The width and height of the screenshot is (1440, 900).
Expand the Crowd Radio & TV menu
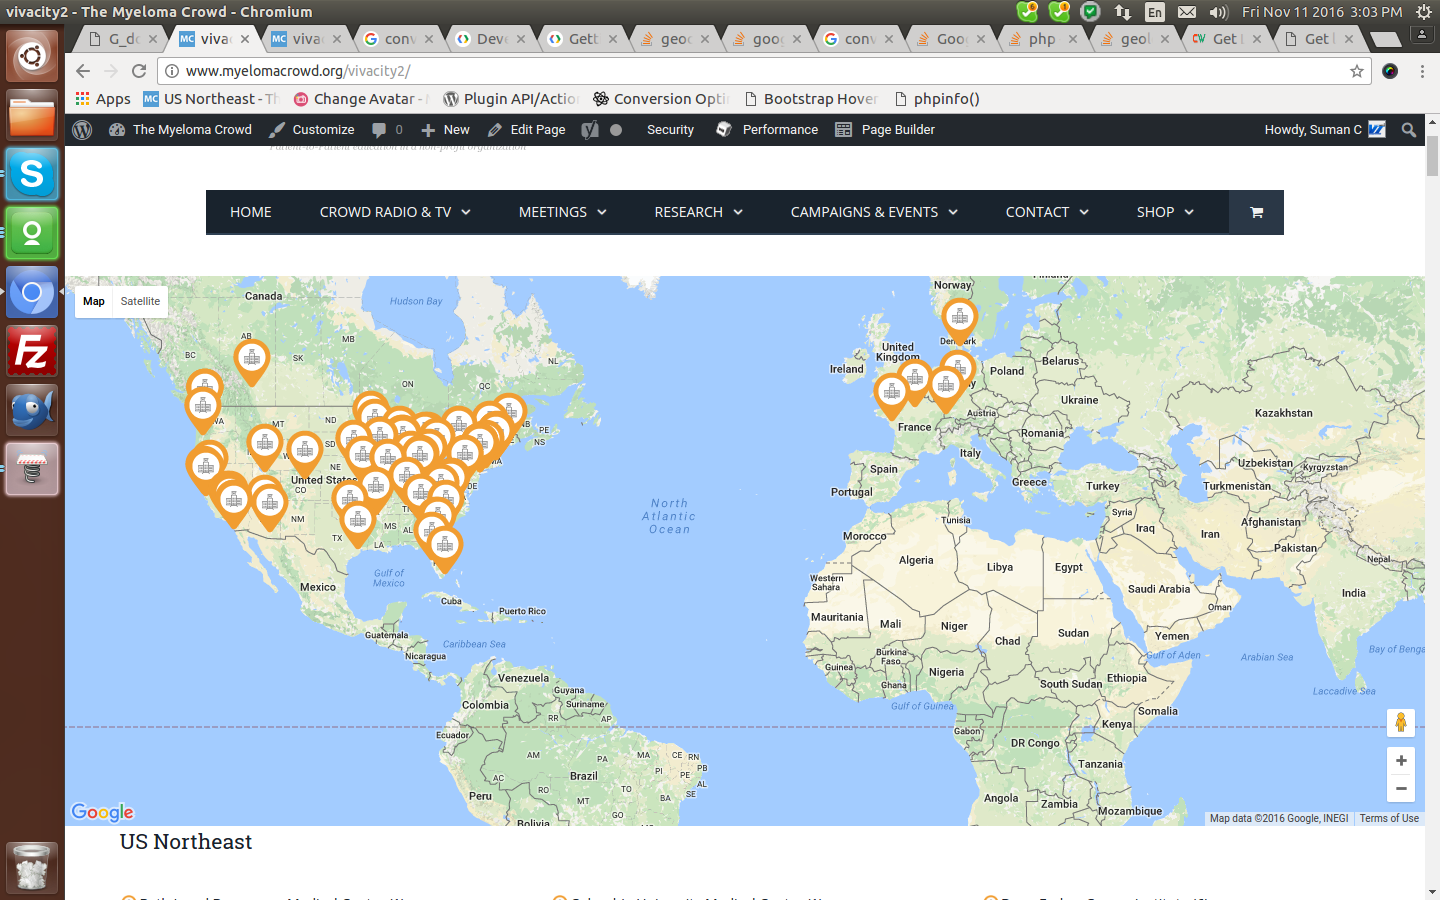(395, 212)
